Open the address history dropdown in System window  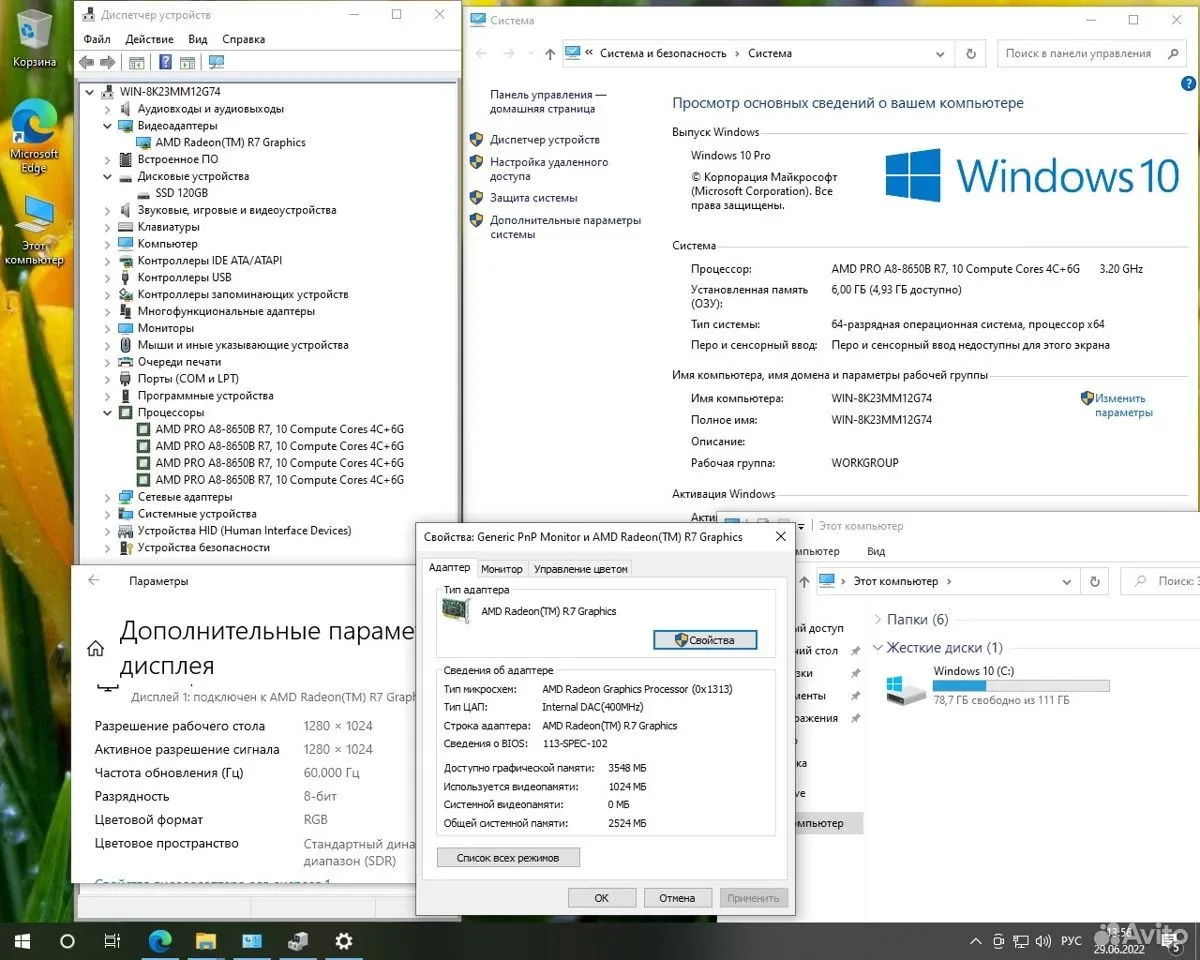point(940,54)
